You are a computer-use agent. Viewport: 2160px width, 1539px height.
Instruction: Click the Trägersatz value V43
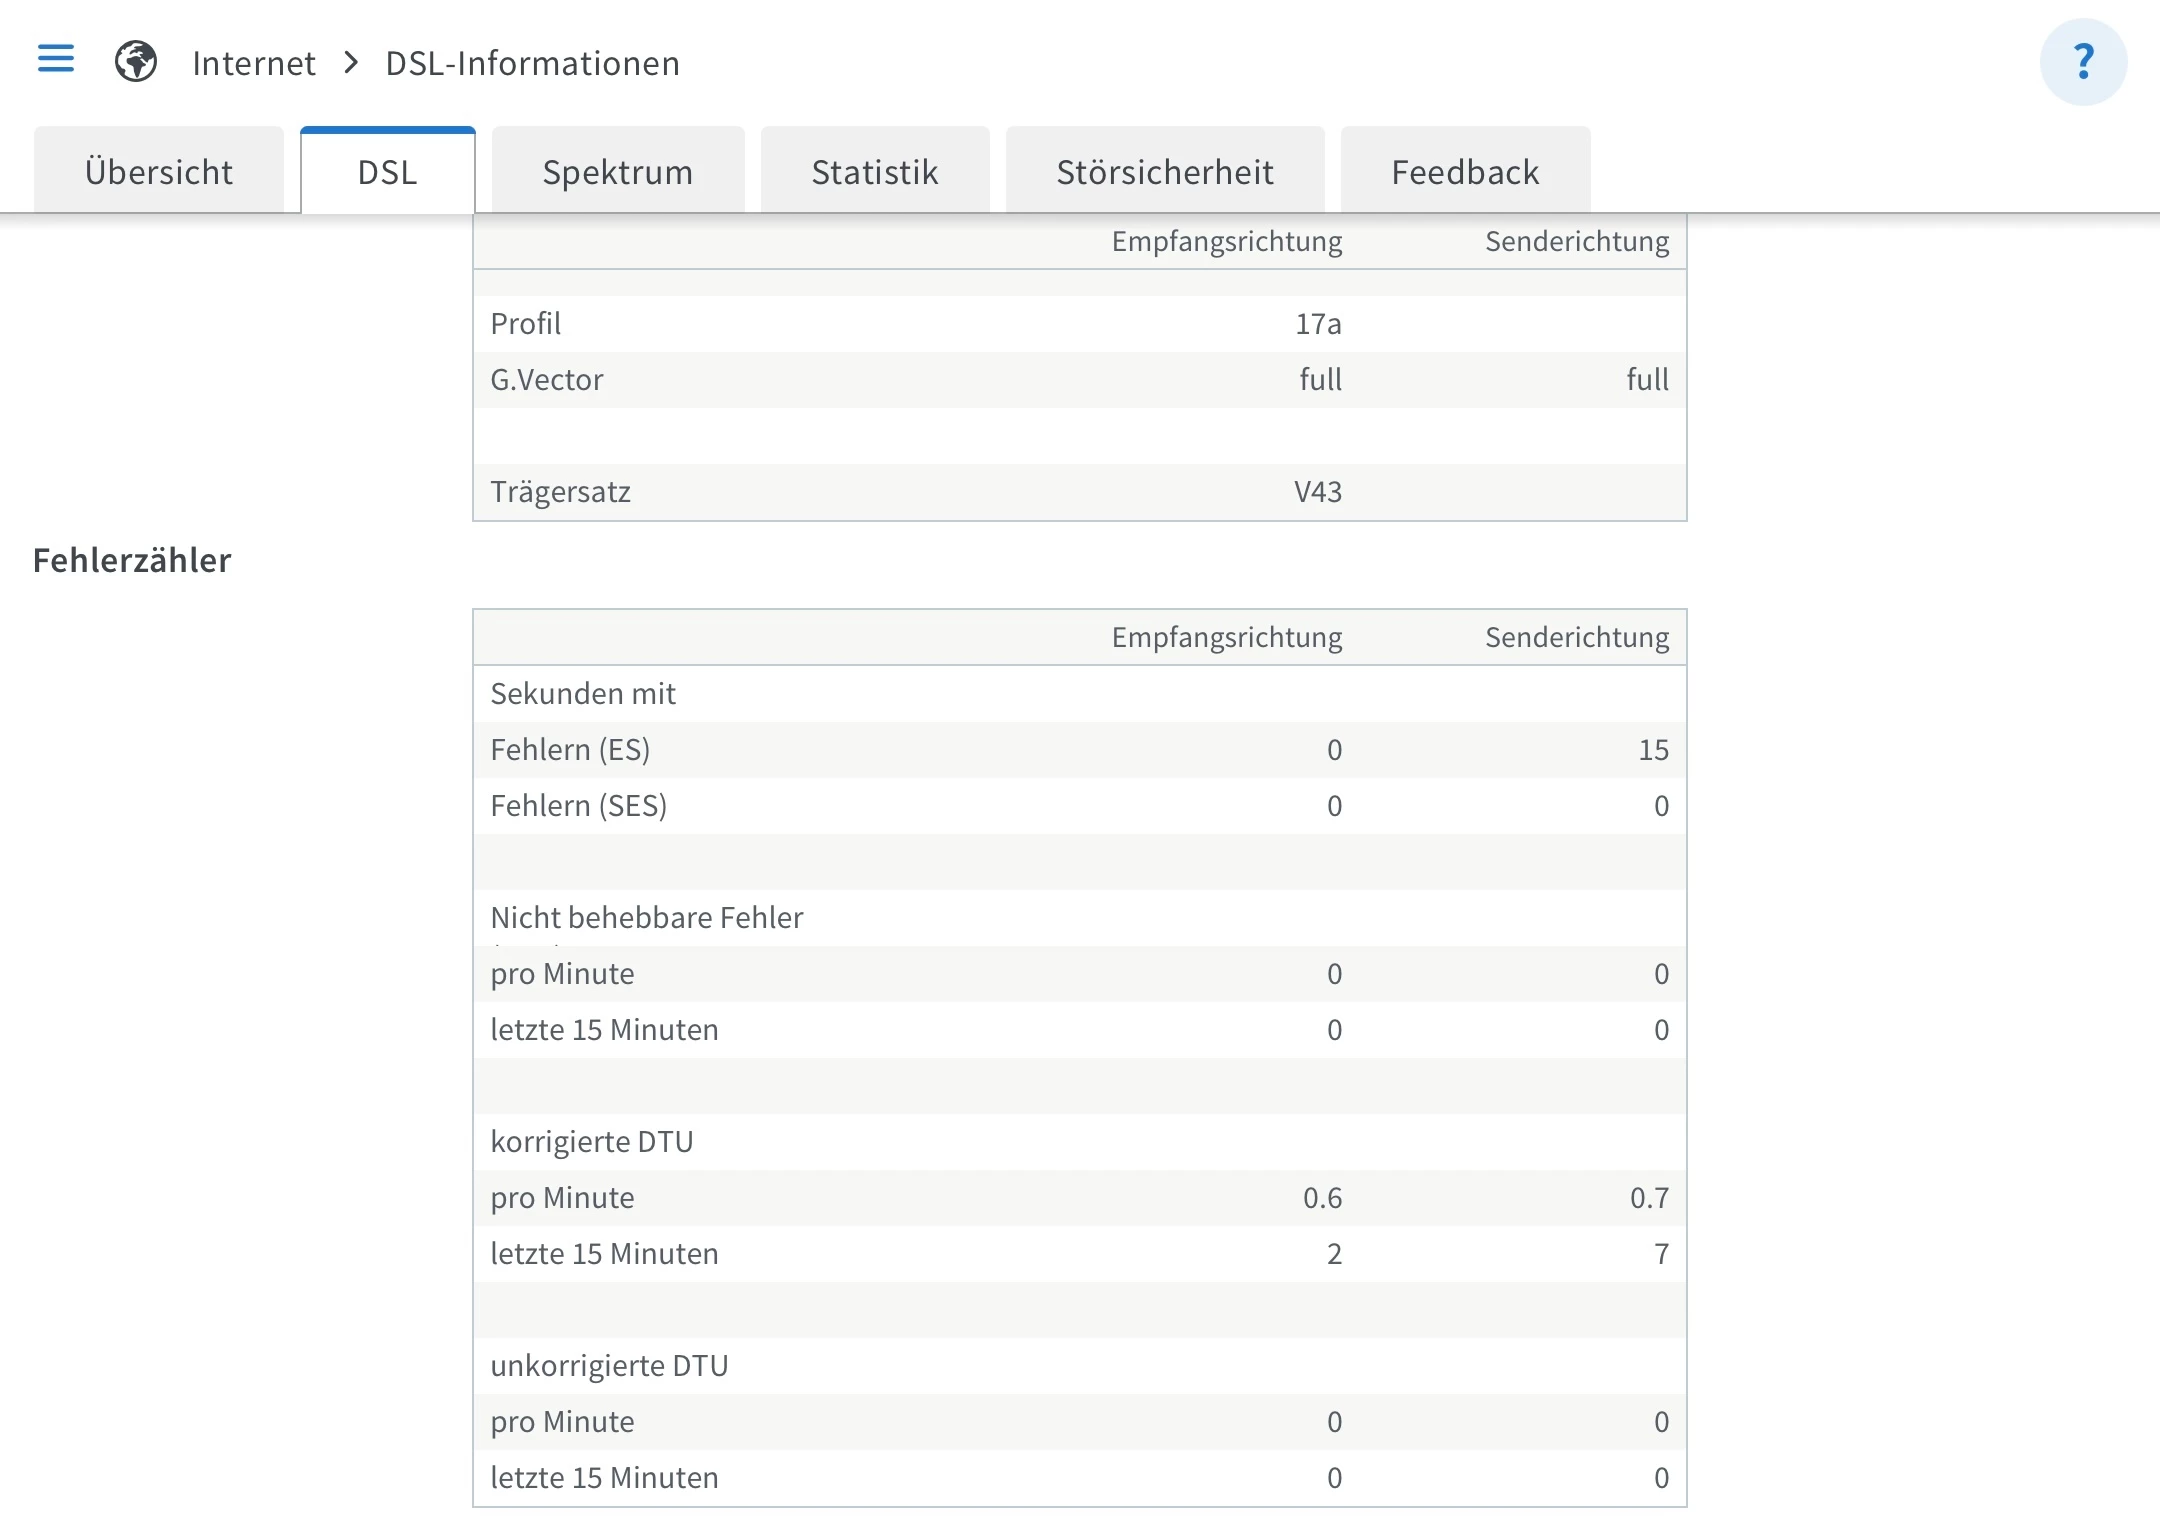click(x=1318, y=491)
